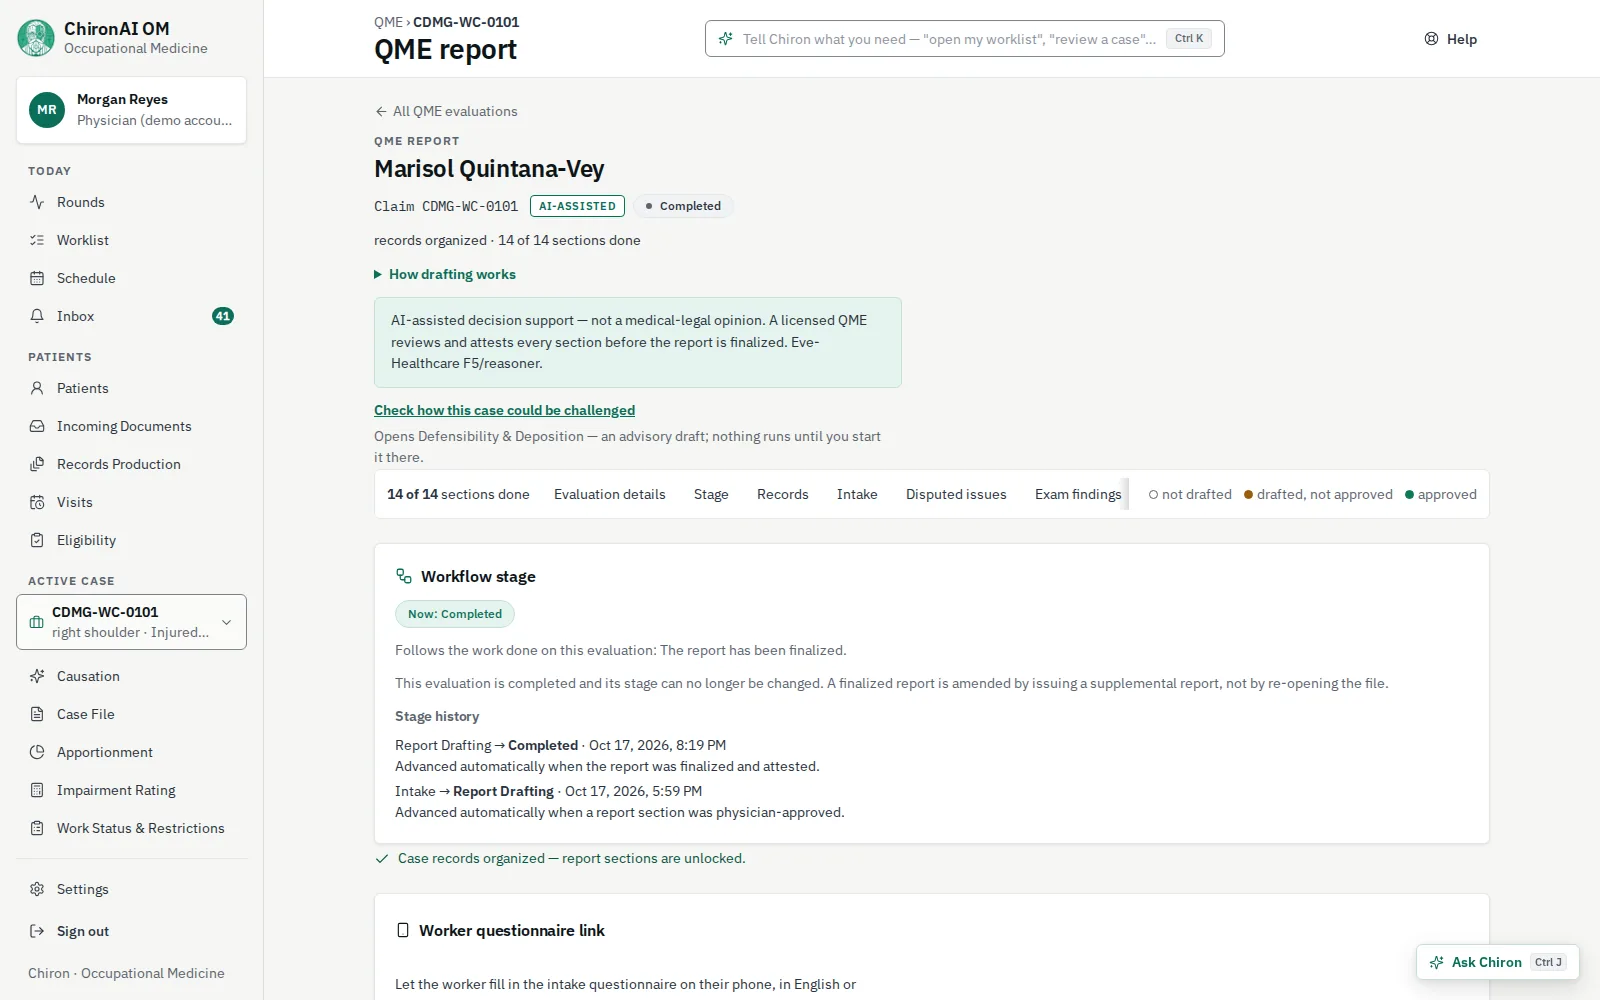Viewport: 1600px width, 1000px height.
Task: Click the Inbox 41 unread badge
Action: (223, 316)
